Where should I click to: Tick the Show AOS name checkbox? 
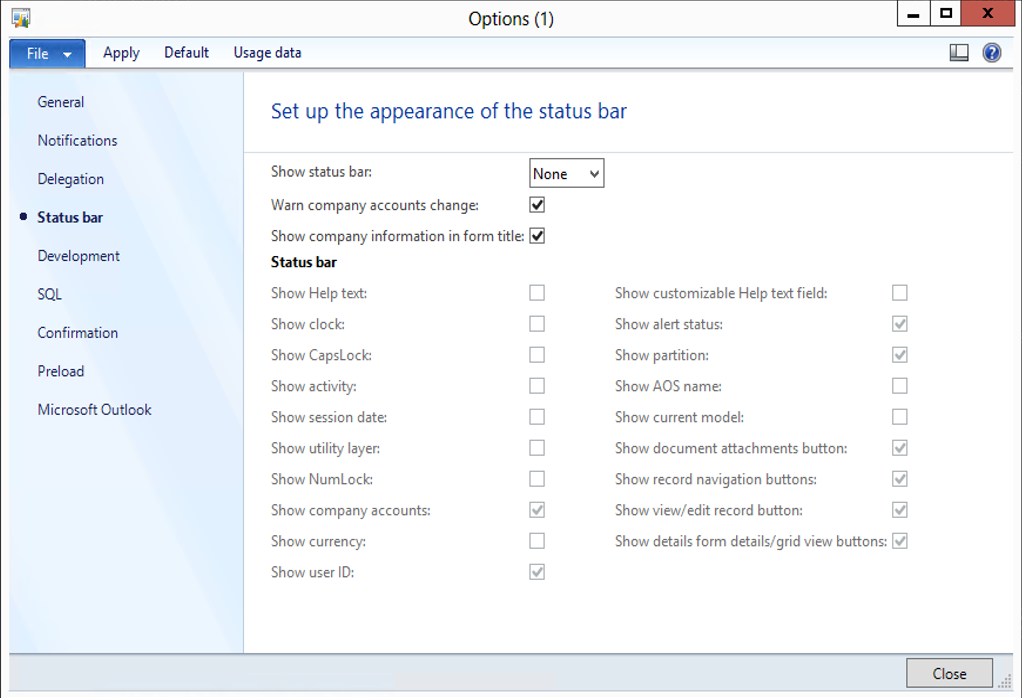coord(900,386)
